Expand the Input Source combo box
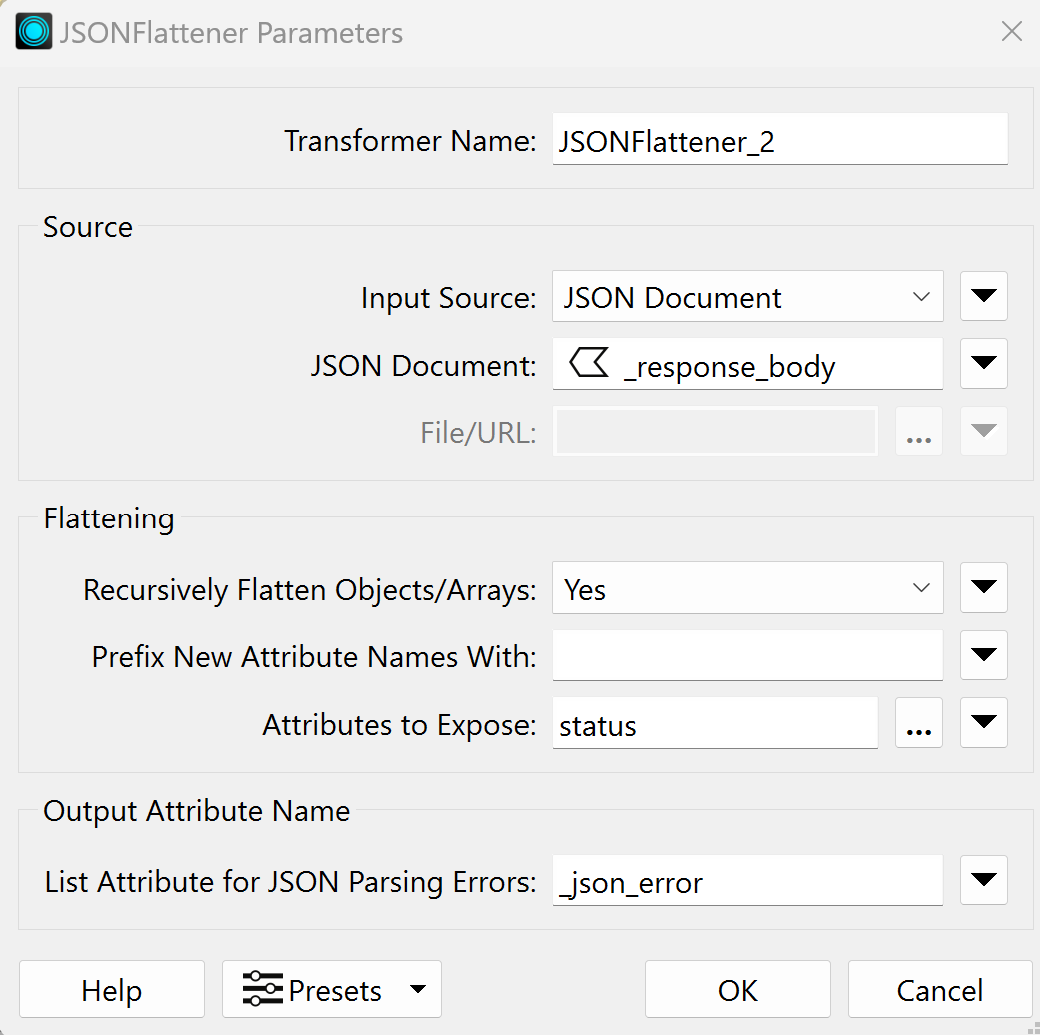Viewport: 1040px width, 1035px height. (x=747, y=297)
